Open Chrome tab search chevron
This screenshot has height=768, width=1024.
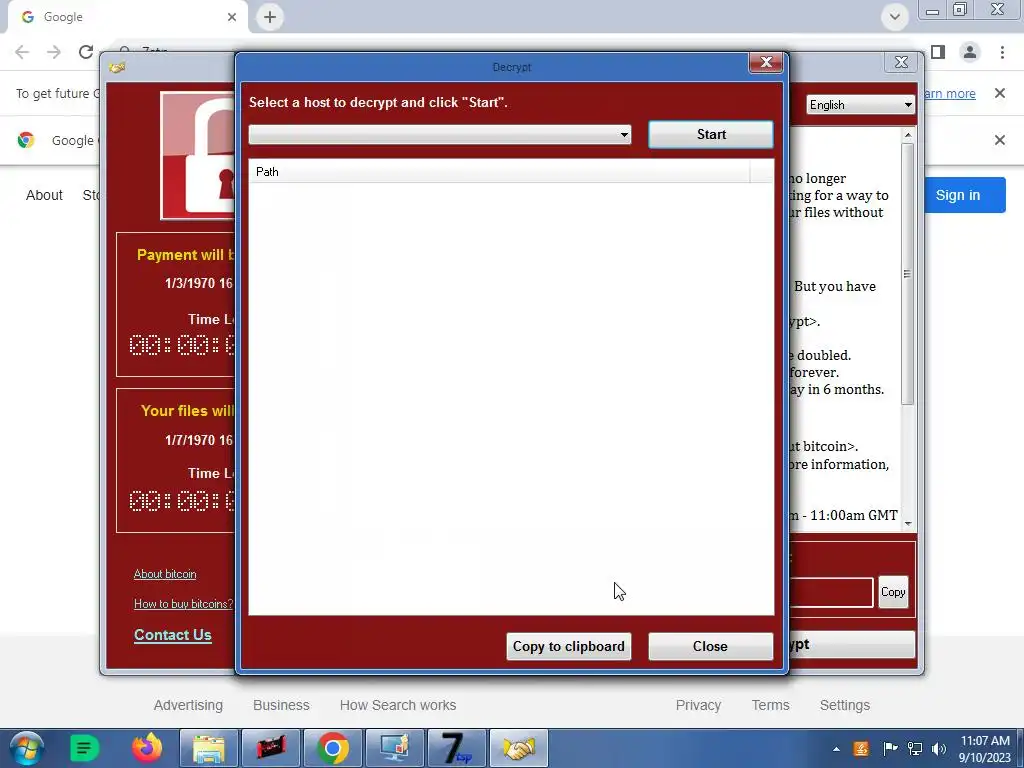[895, 17]
